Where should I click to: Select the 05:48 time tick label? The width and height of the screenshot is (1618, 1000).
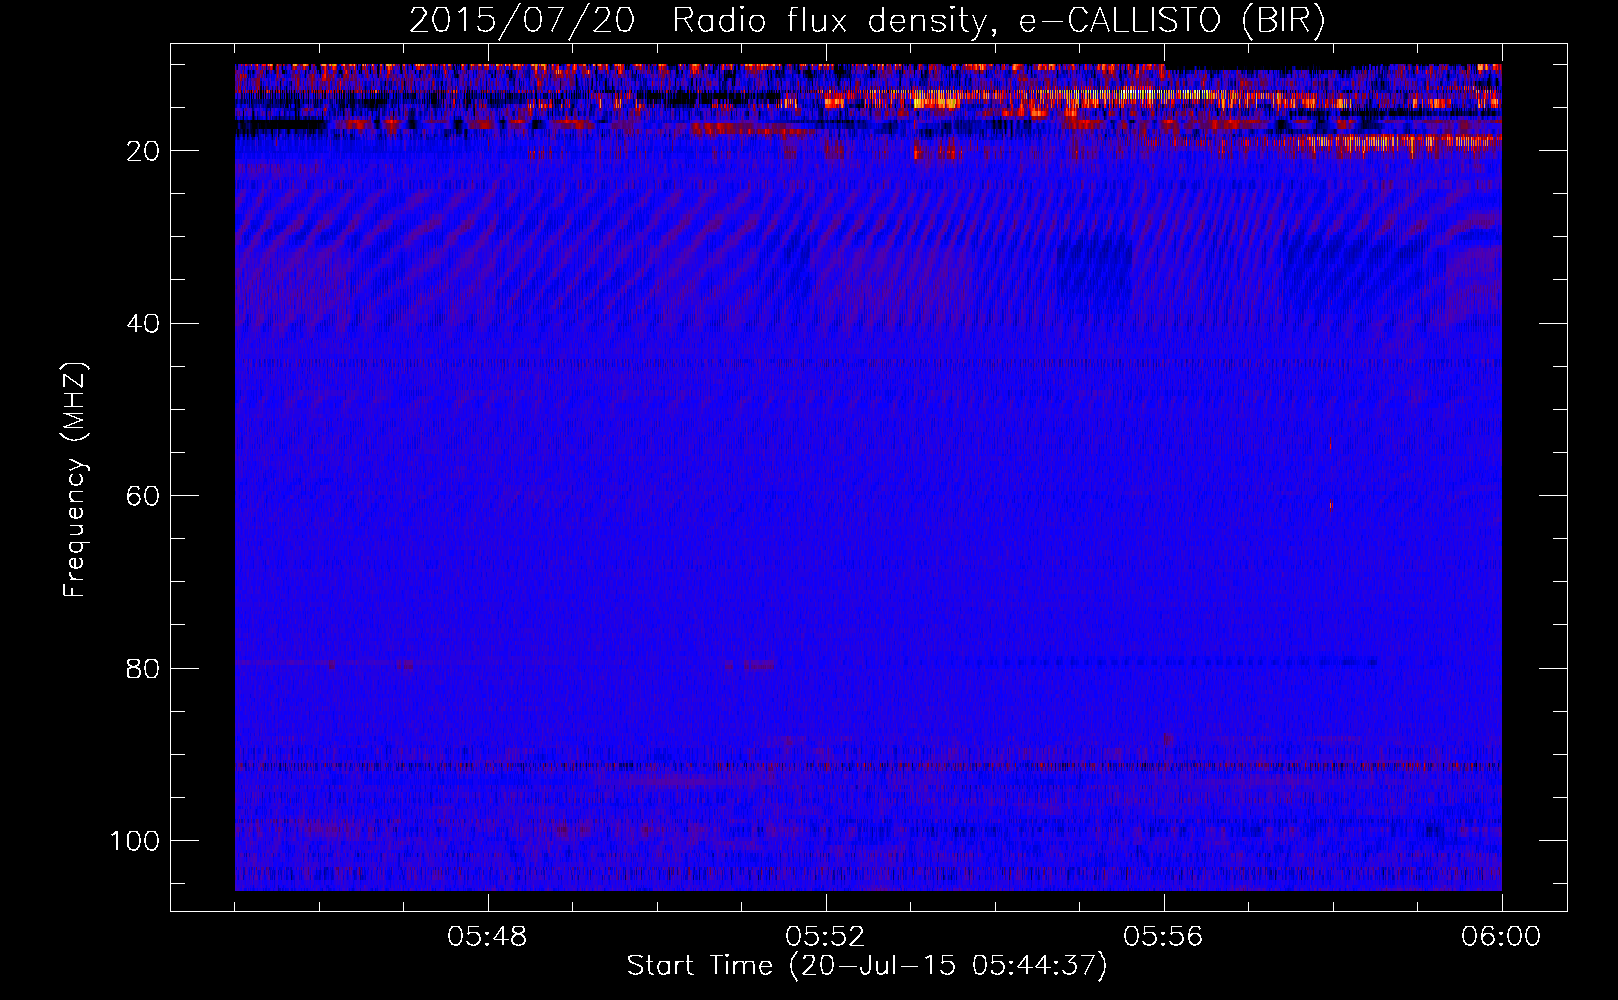click(x=487, y=937)
